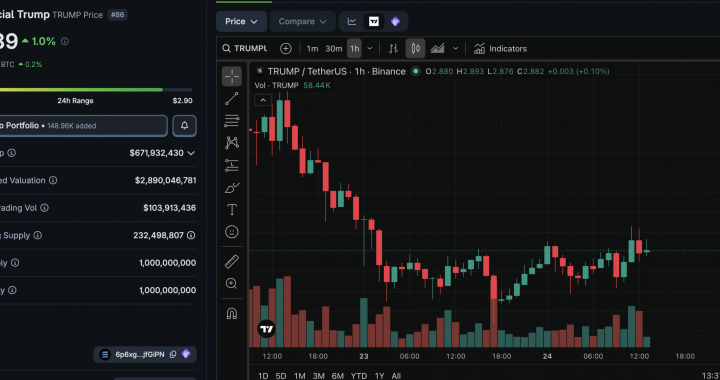Click the TradingView logo on chart
720x380 pixels.
266,329
